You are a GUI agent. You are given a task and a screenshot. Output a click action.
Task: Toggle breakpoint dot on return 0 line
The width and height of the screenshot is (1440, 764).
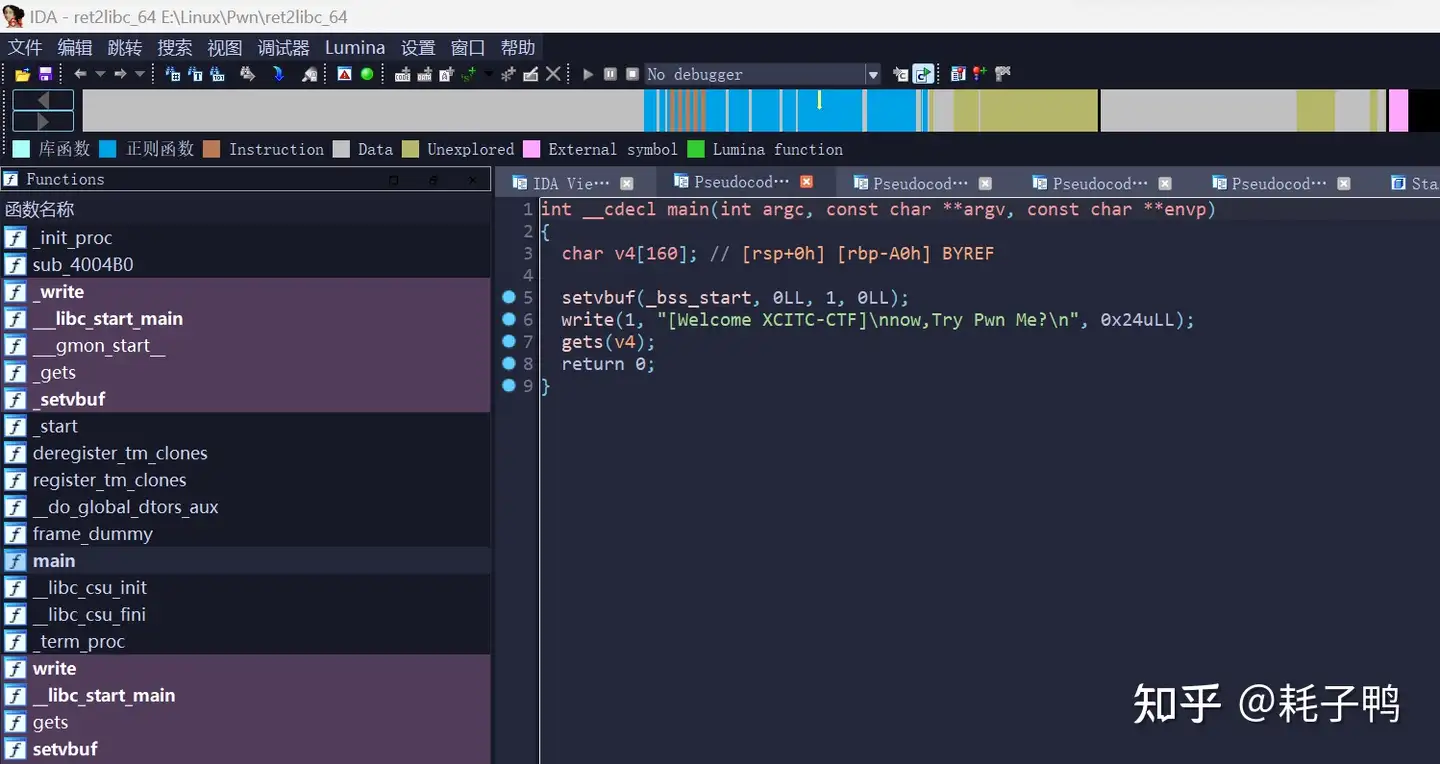509,363
